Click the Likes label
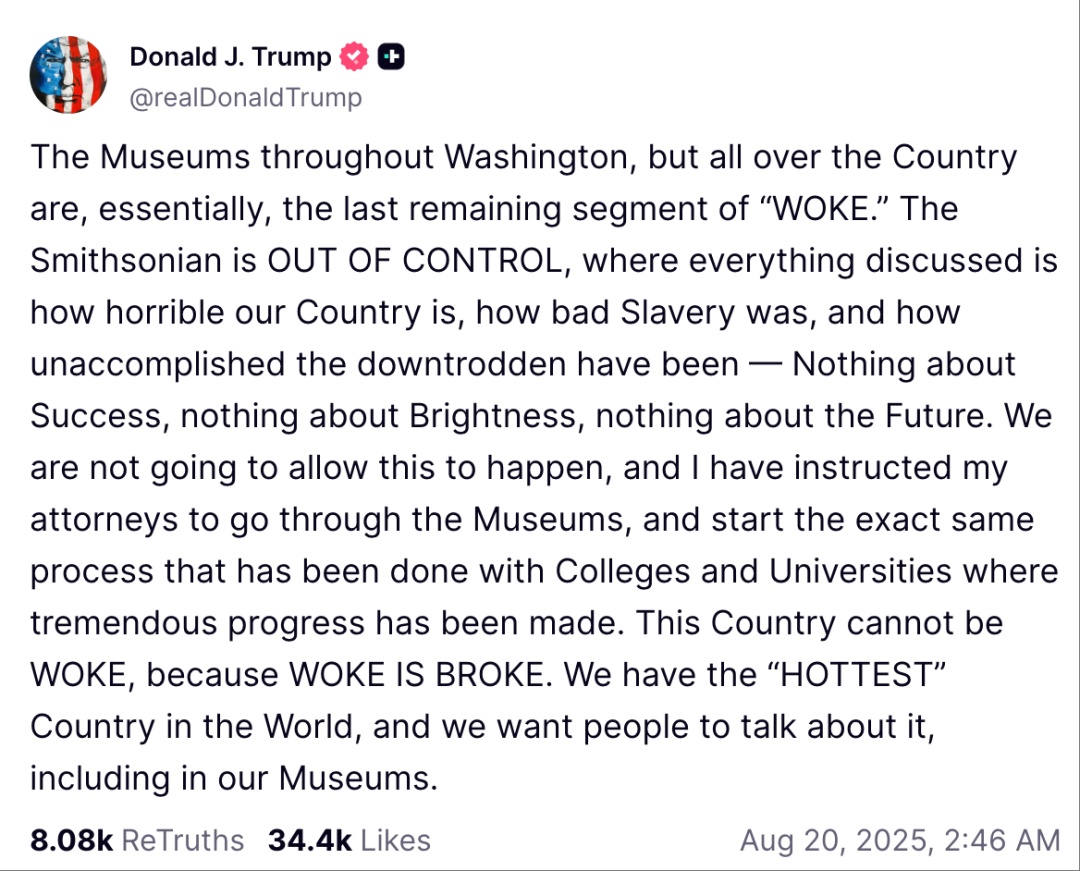This screenshot has height=871, width=1080. pos(395,841)
